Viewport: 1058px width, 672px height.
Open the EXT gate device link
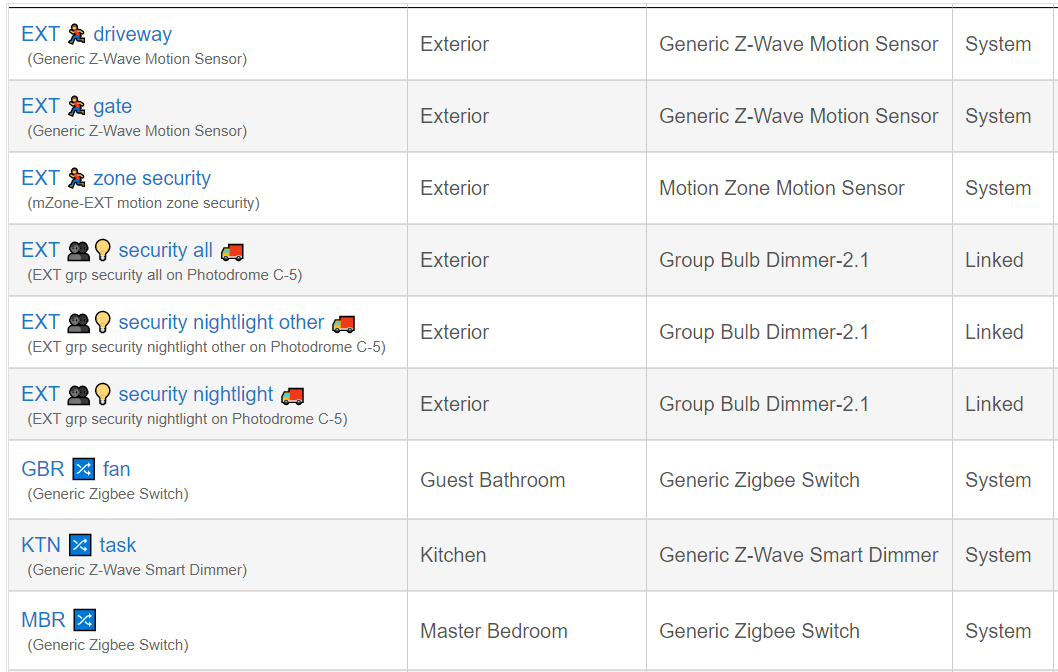pos(76,106)
